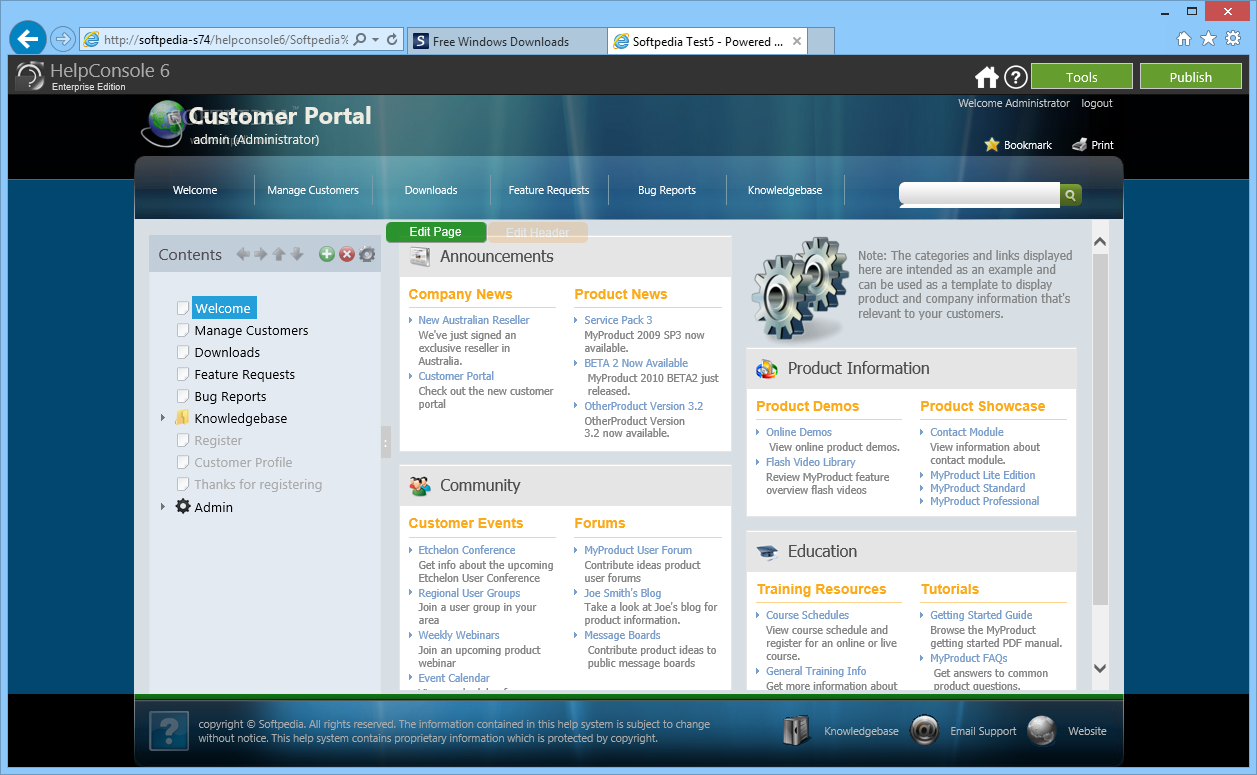This screenshot has height=775, width=1257.
Task: Collapse the Contents panel with splitter handle
Action: point(386,441)
